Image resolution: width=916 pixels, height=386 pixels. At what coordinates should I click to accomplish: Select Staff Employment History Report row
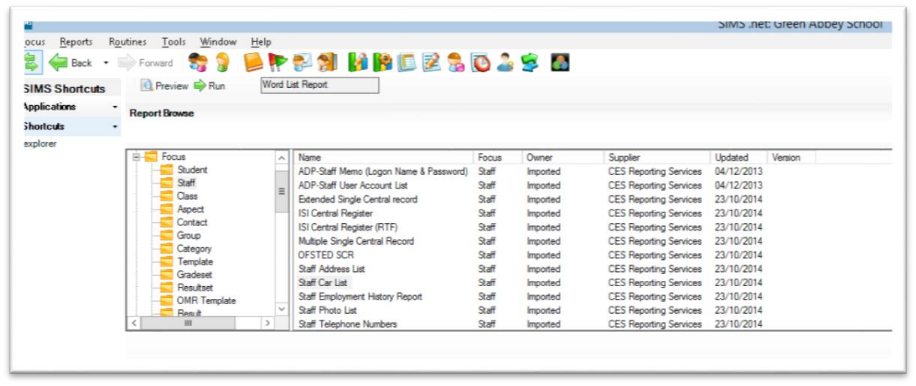(360, 297)
